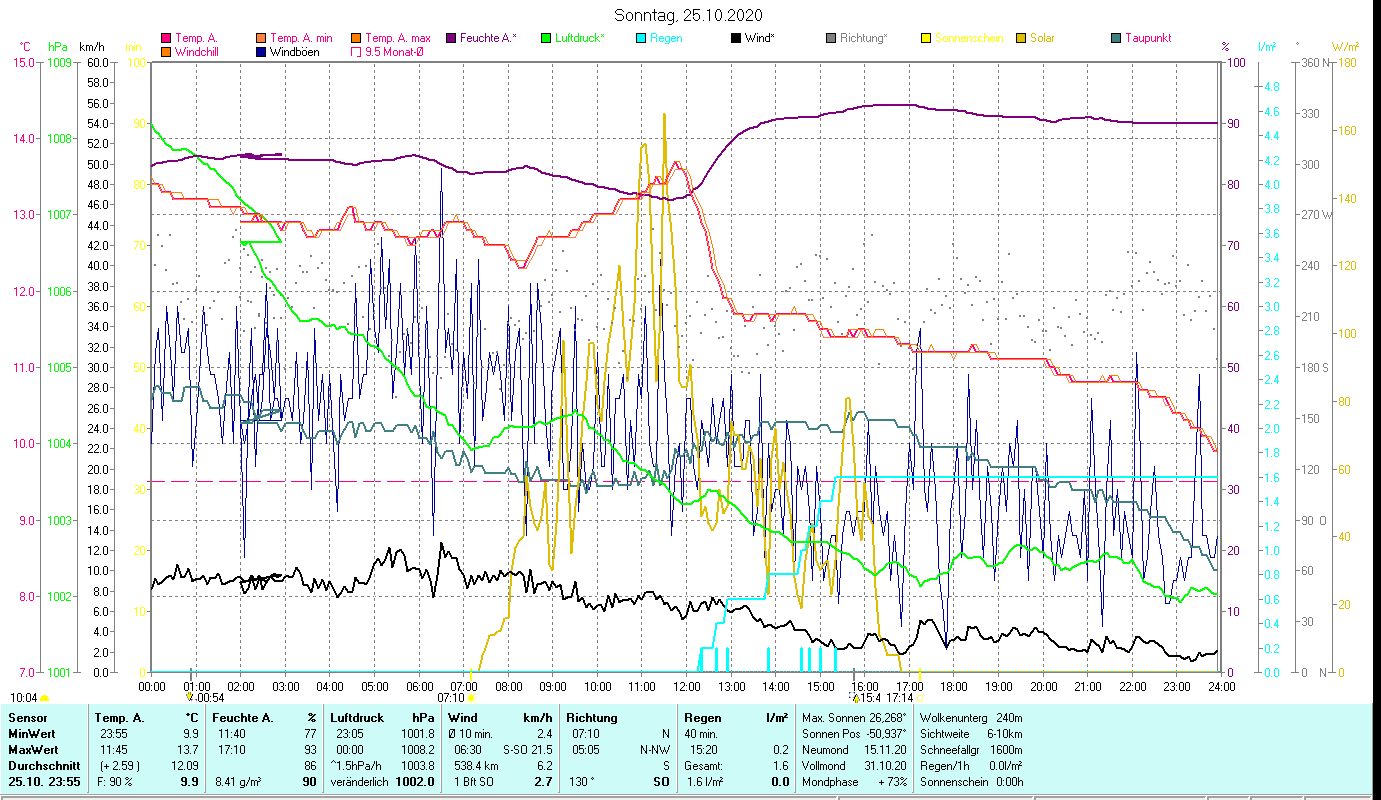Click the Temp. A. min legend swatch
1381x800 pixels.
click(x=262, y=39)
